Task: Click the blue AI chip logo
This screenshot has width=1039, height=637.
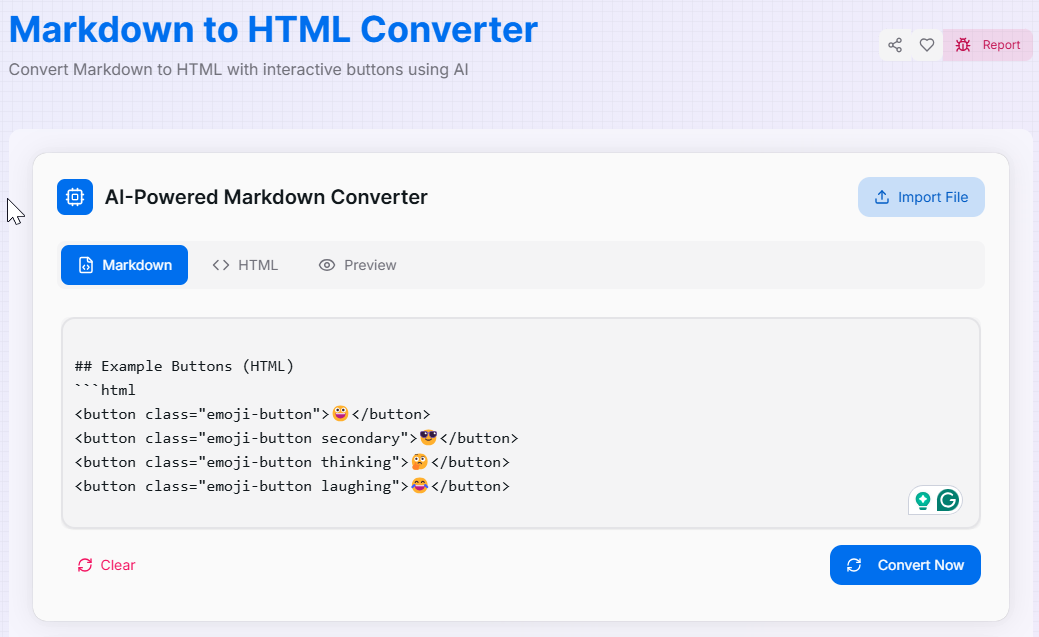Action: coord(74,197)
